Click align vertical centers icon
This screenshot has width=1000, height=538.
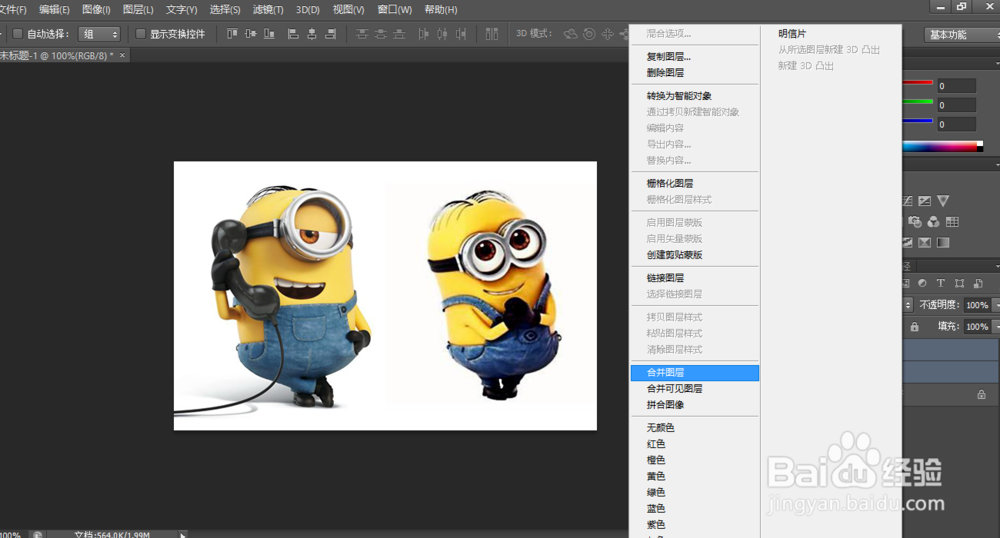pyautogui.click(x=251, y=34)
